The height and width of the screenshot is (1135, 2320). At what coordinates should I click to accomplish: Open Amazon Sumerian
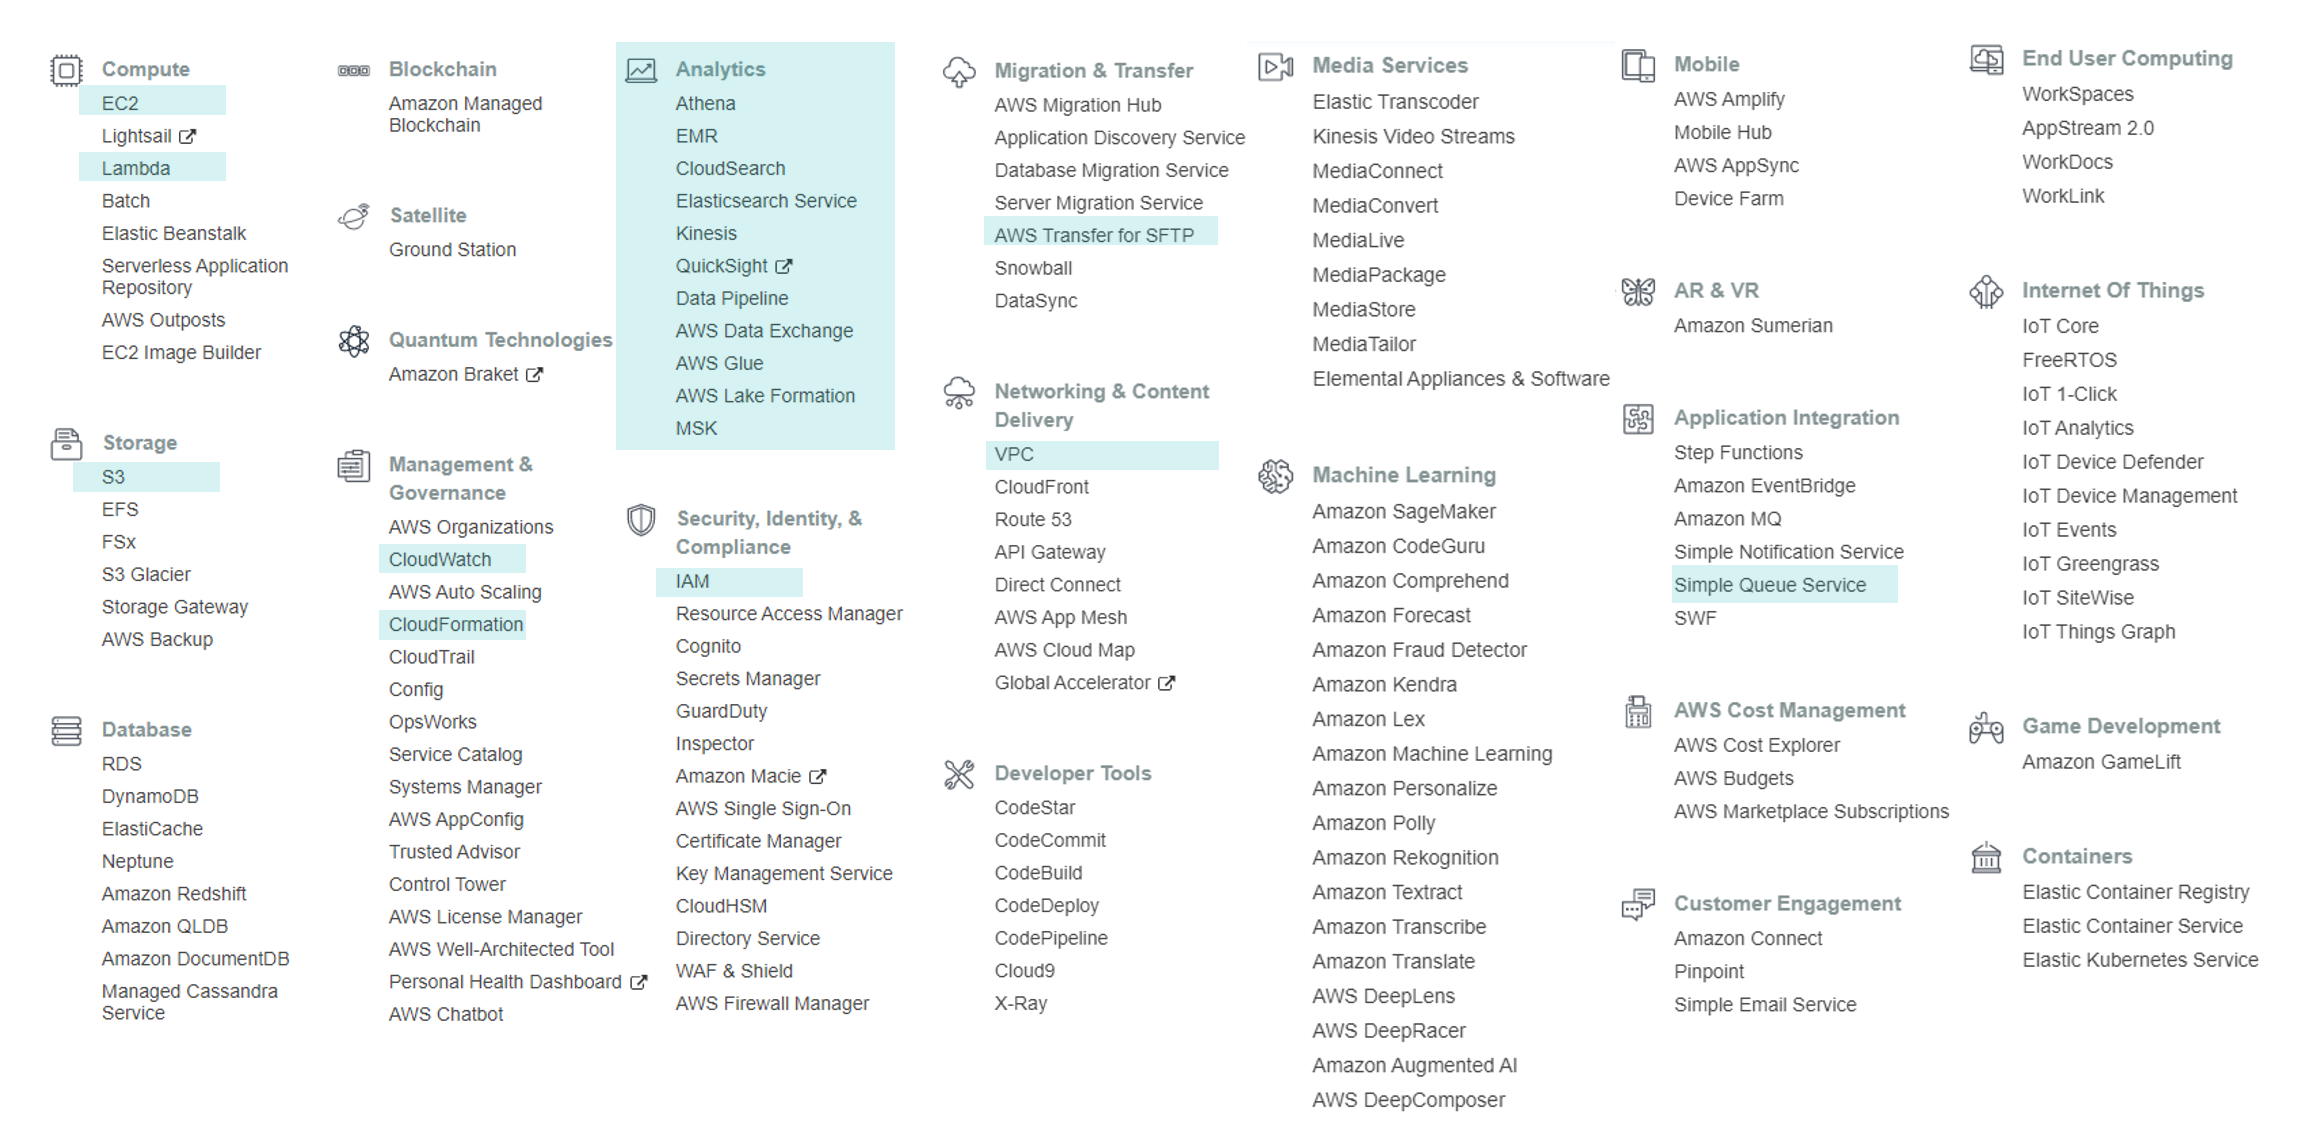point(1753,326)
